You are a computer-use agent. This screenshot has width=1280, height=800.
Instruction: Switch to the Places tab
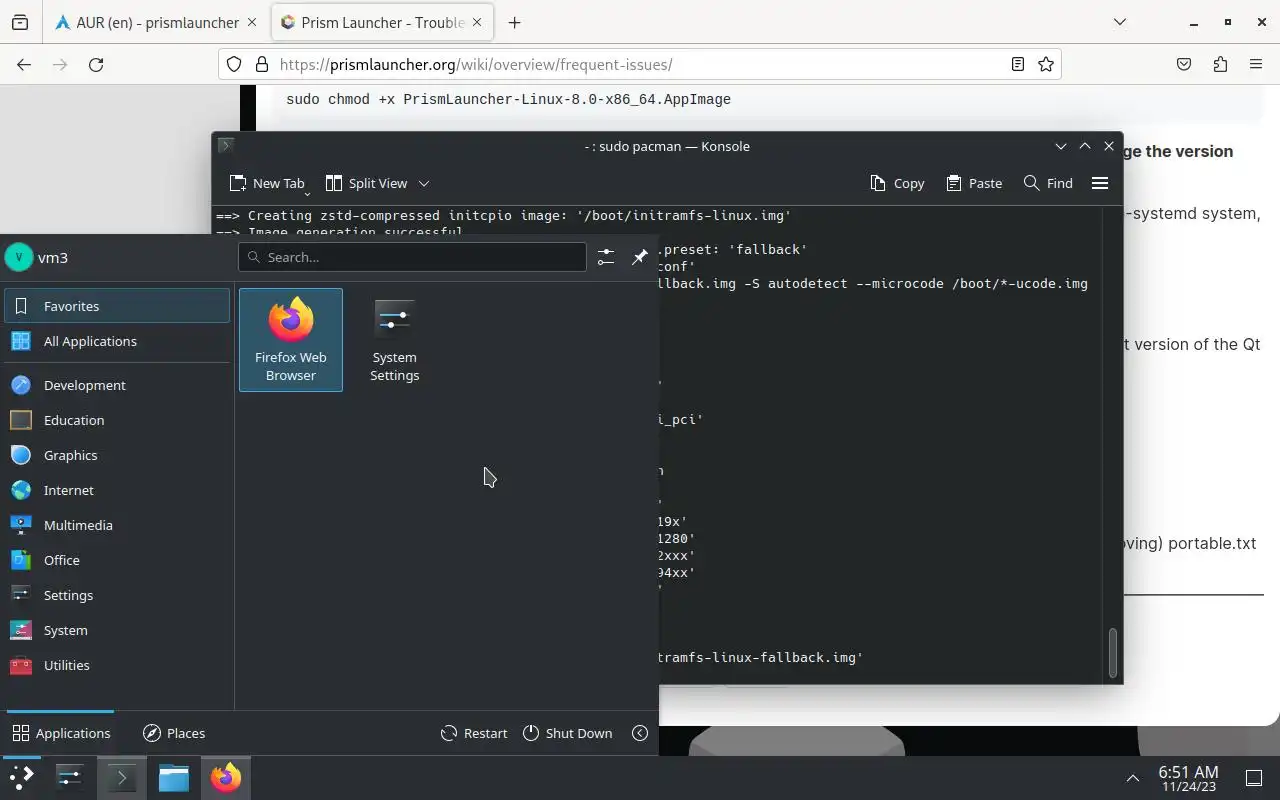tap(174, 733)
